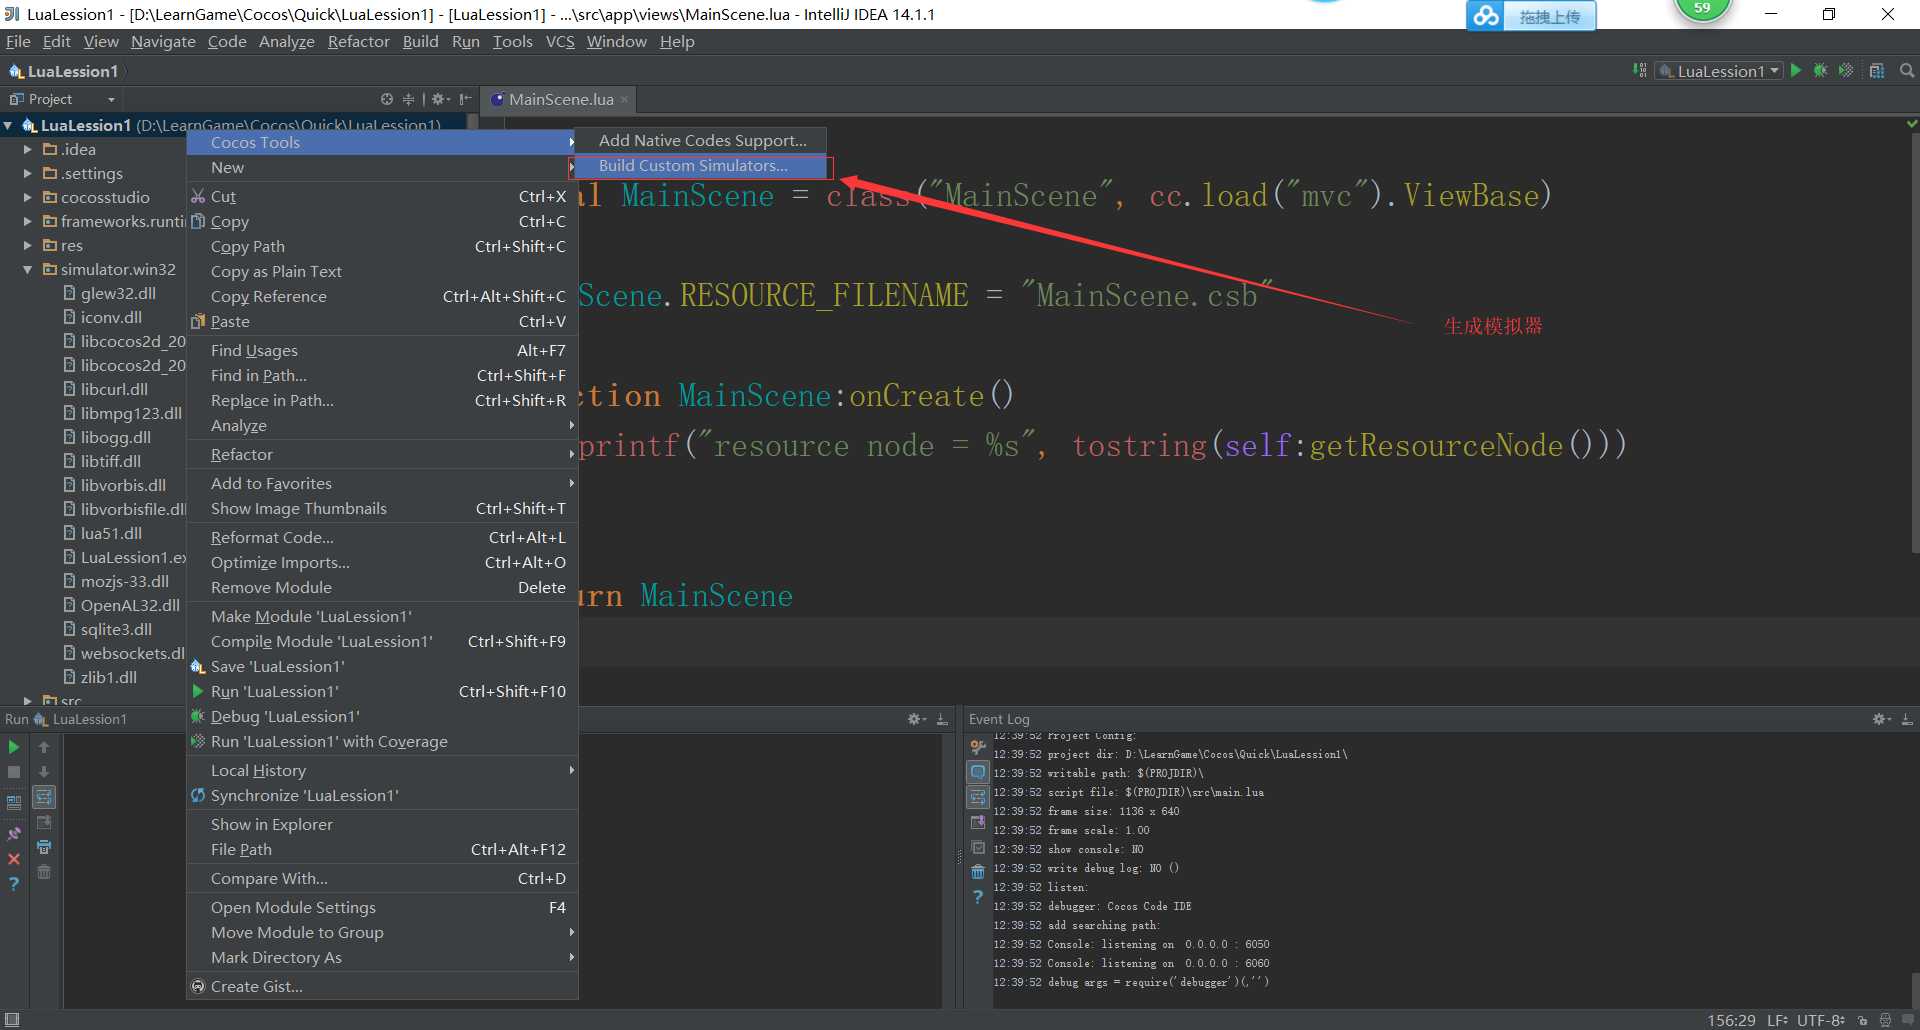Click the green 59 floating badge
The width and height of the screenshot is (1920, 1030).
[1701, 9]
